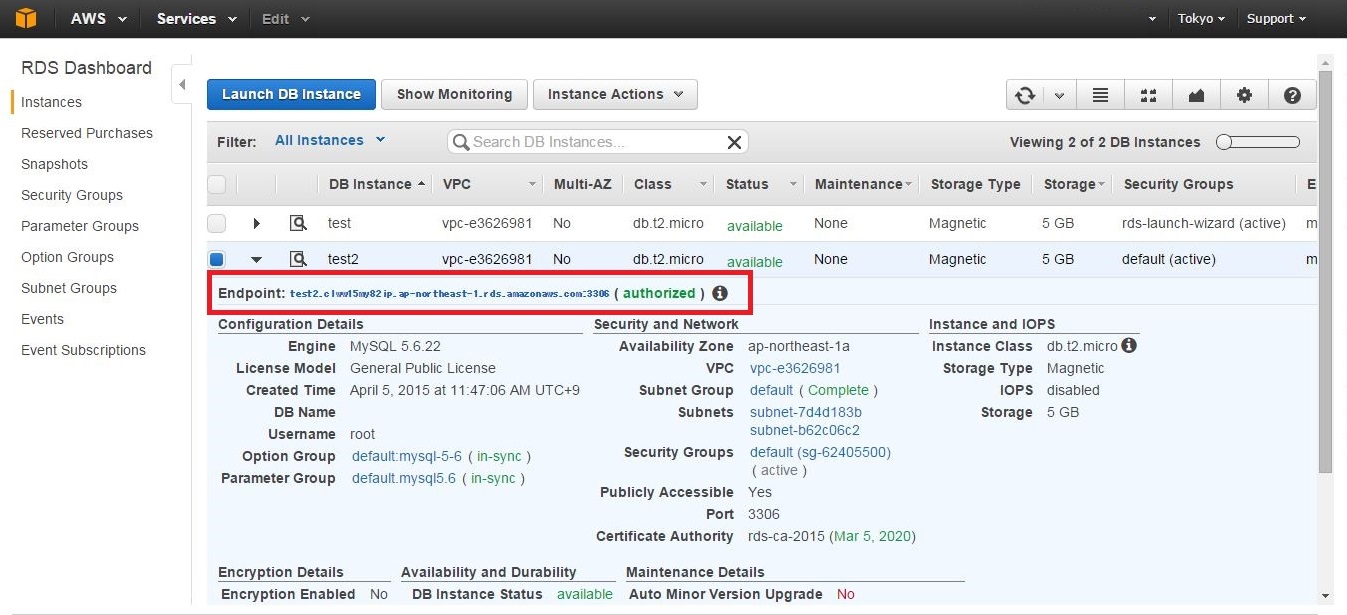The height and width of the screenshot is (615, 1347).
Task: Sort by the DB Instance column header
Action: pyautogui.click(x=378, y=184)
